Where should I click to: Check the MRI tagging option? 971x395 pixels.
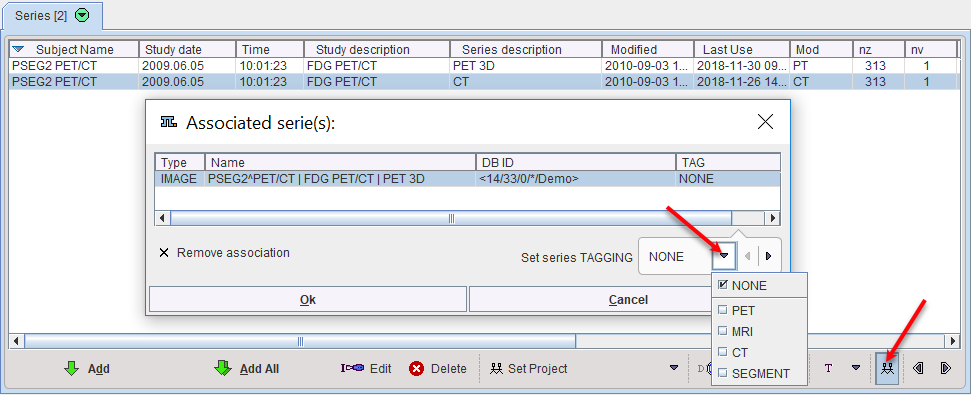pyautogui.click(x=722, y=332)
